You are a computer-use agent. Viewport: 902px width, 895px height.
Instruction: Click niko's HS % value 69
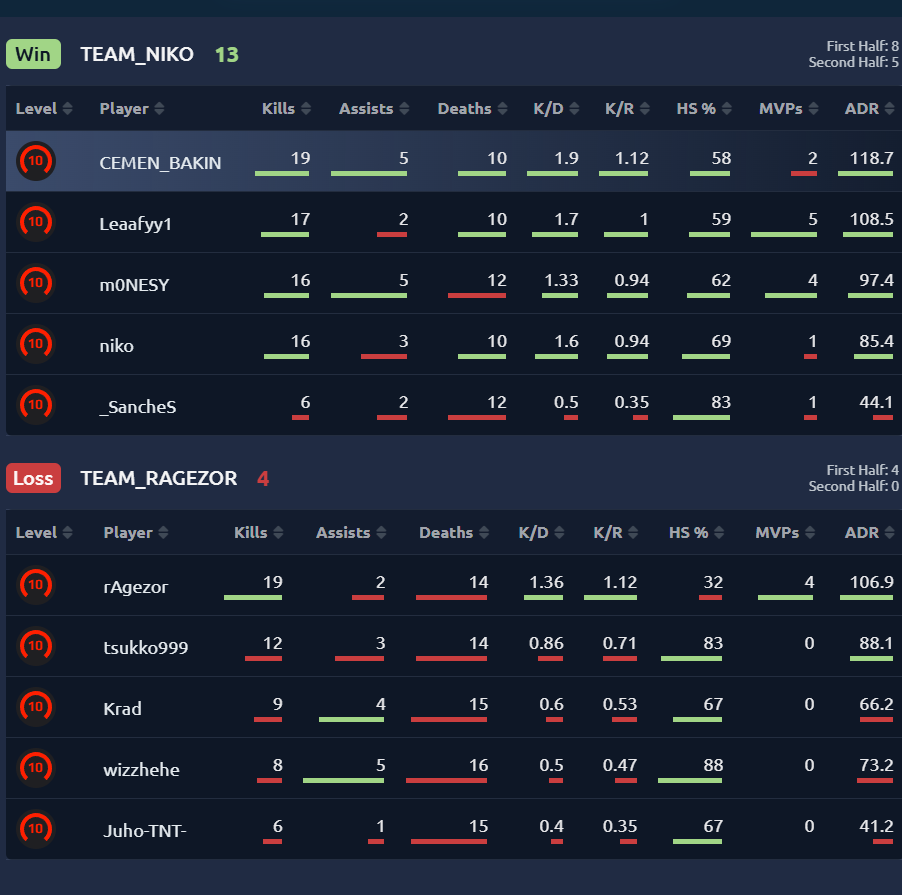tap(721, 341)
